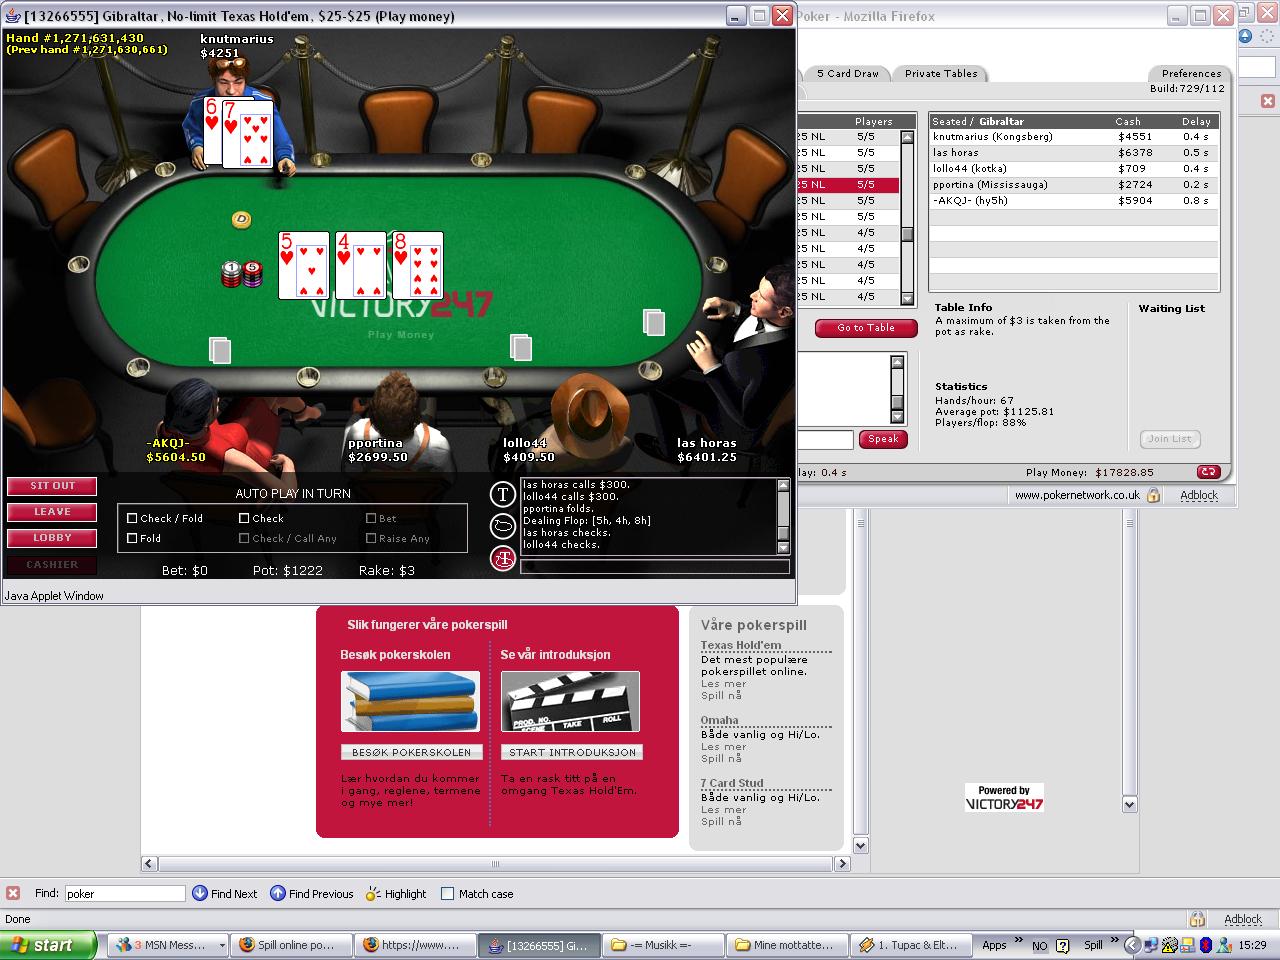Click lollo44's face-down cards
The image size is (1280, 960).
pos(521,347)
